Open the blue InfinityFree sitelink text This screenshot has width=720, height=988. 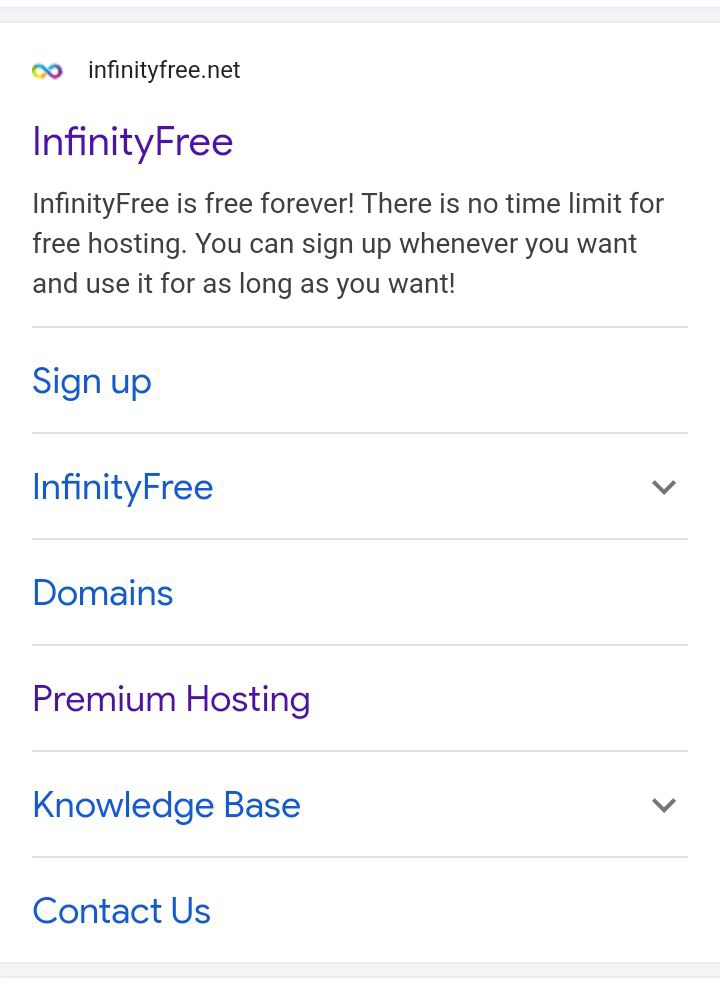(x=122, y=487)
